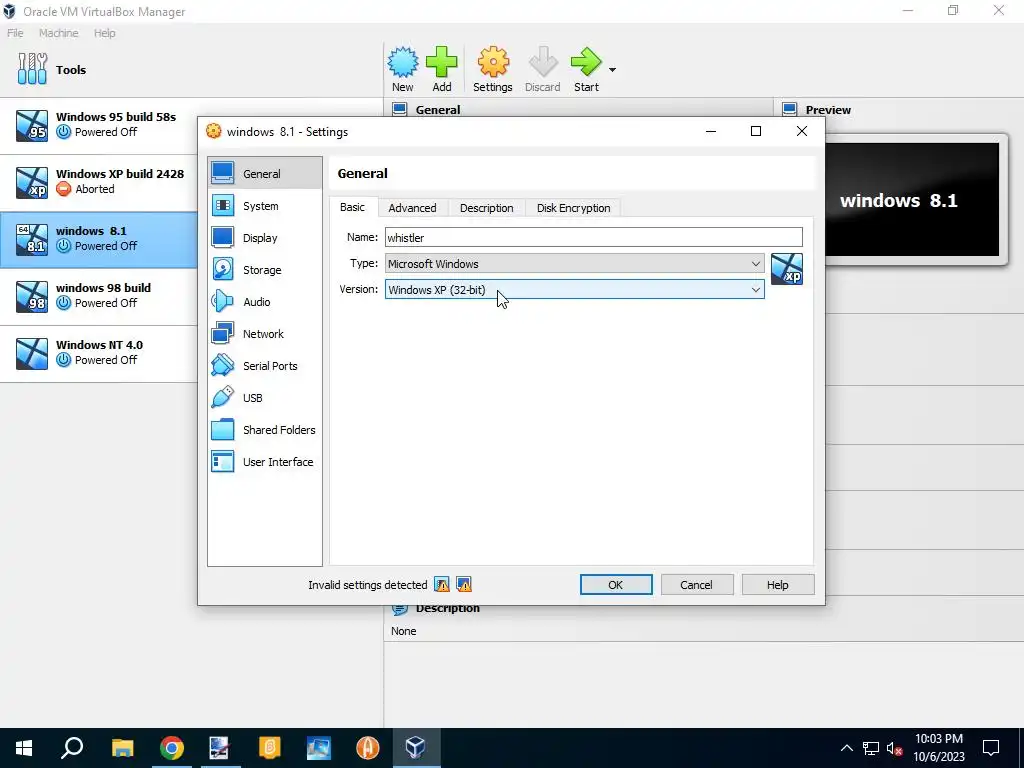Click the network tray icon
Viewport: 1024px width, 768px height.
(871, 748)
